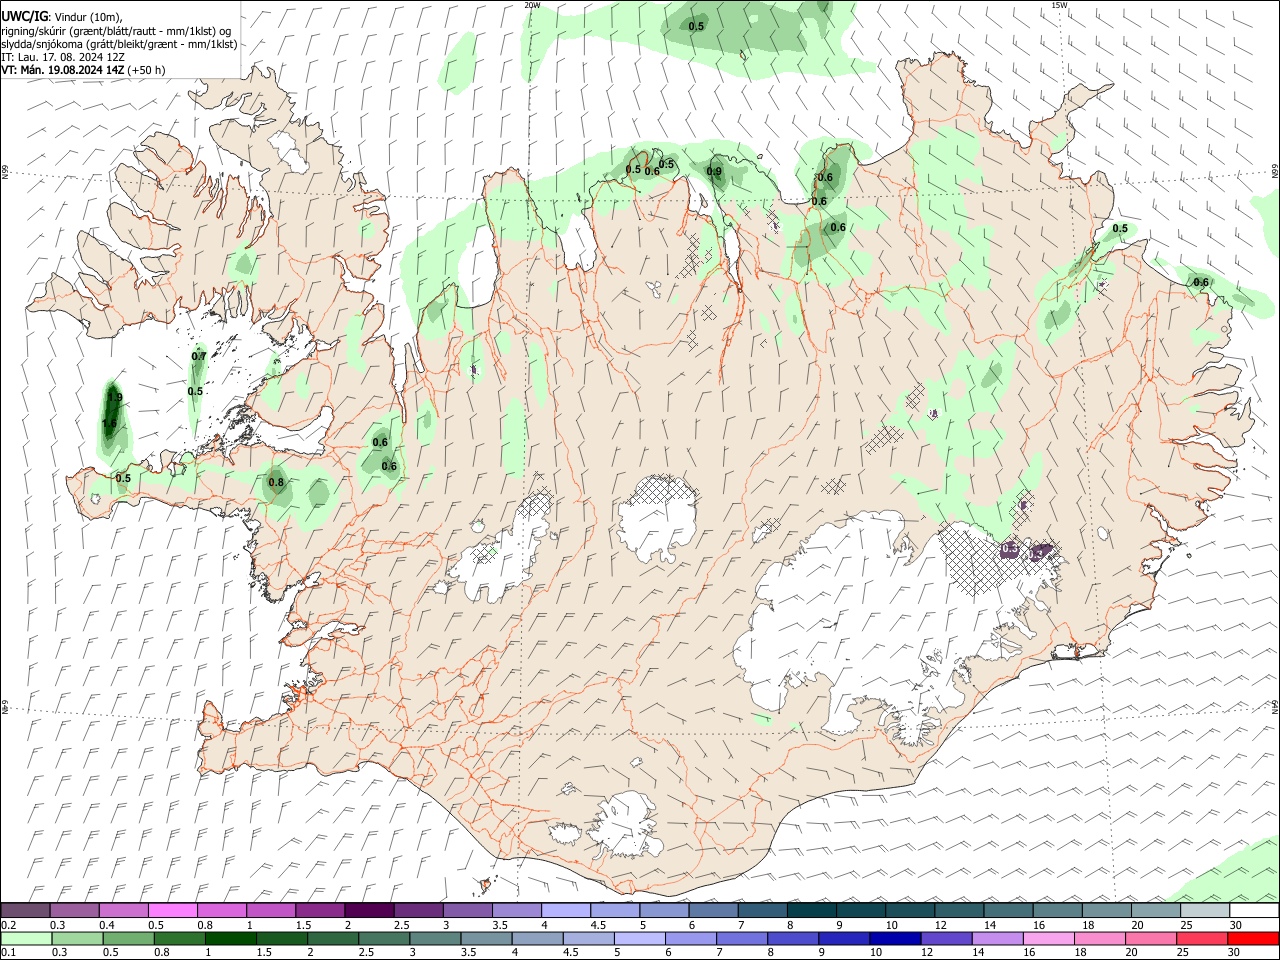The width and height of the screenshot is (1280, 960).
Task: Choose the bright pink swatch in the top legend row
Action: [x=172, y=911]
